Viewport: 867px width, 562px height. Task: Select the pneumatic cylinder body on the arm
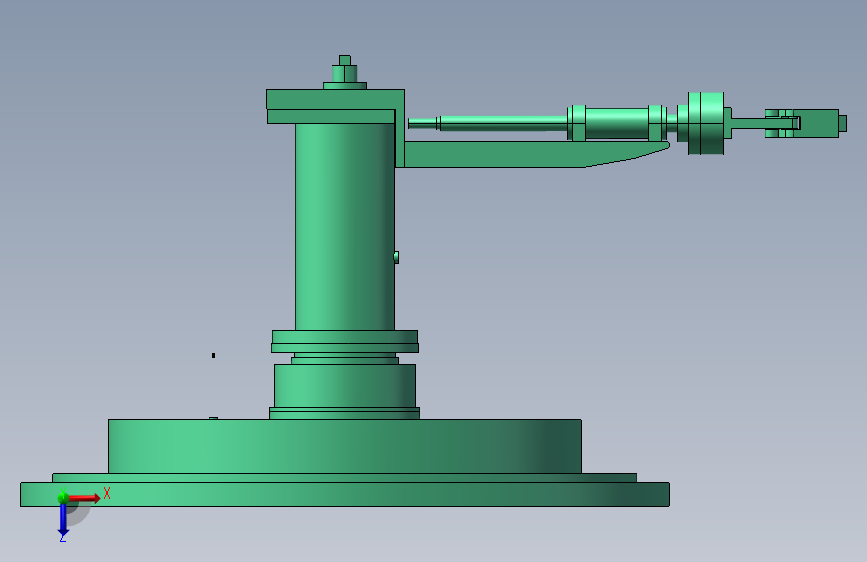point(617,123)
